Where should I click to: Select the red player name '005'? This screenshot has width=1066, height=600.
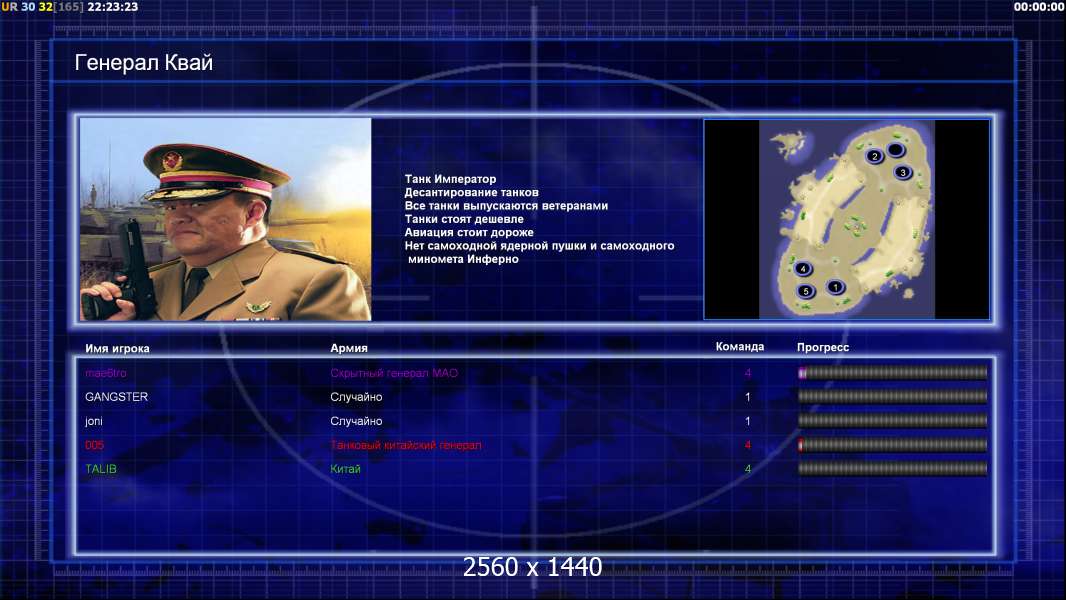[x=94, y=445]
